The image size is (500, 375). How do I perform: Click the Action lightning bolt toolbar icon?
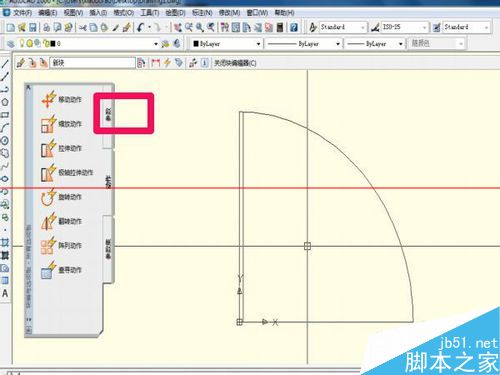click(x=167, y=63)
